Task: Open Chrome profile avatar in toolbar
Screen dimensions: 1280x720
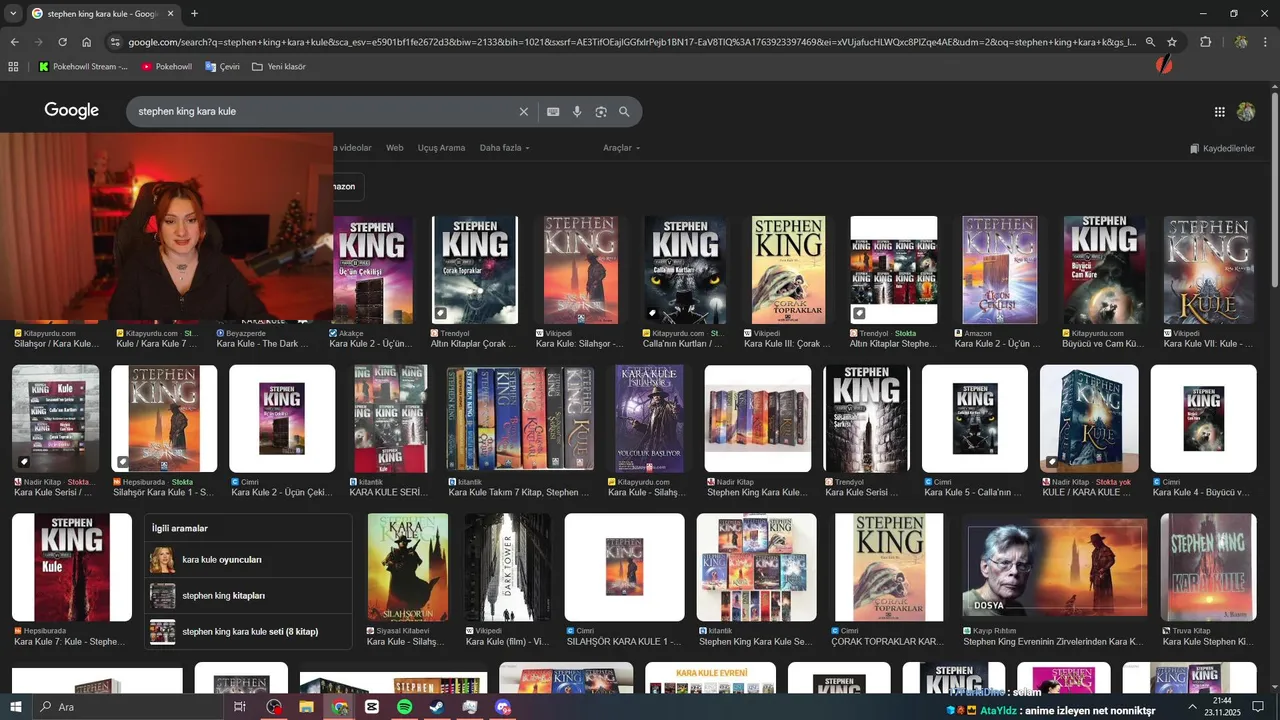Action: pyautogui.click(x=1241, y=42)
